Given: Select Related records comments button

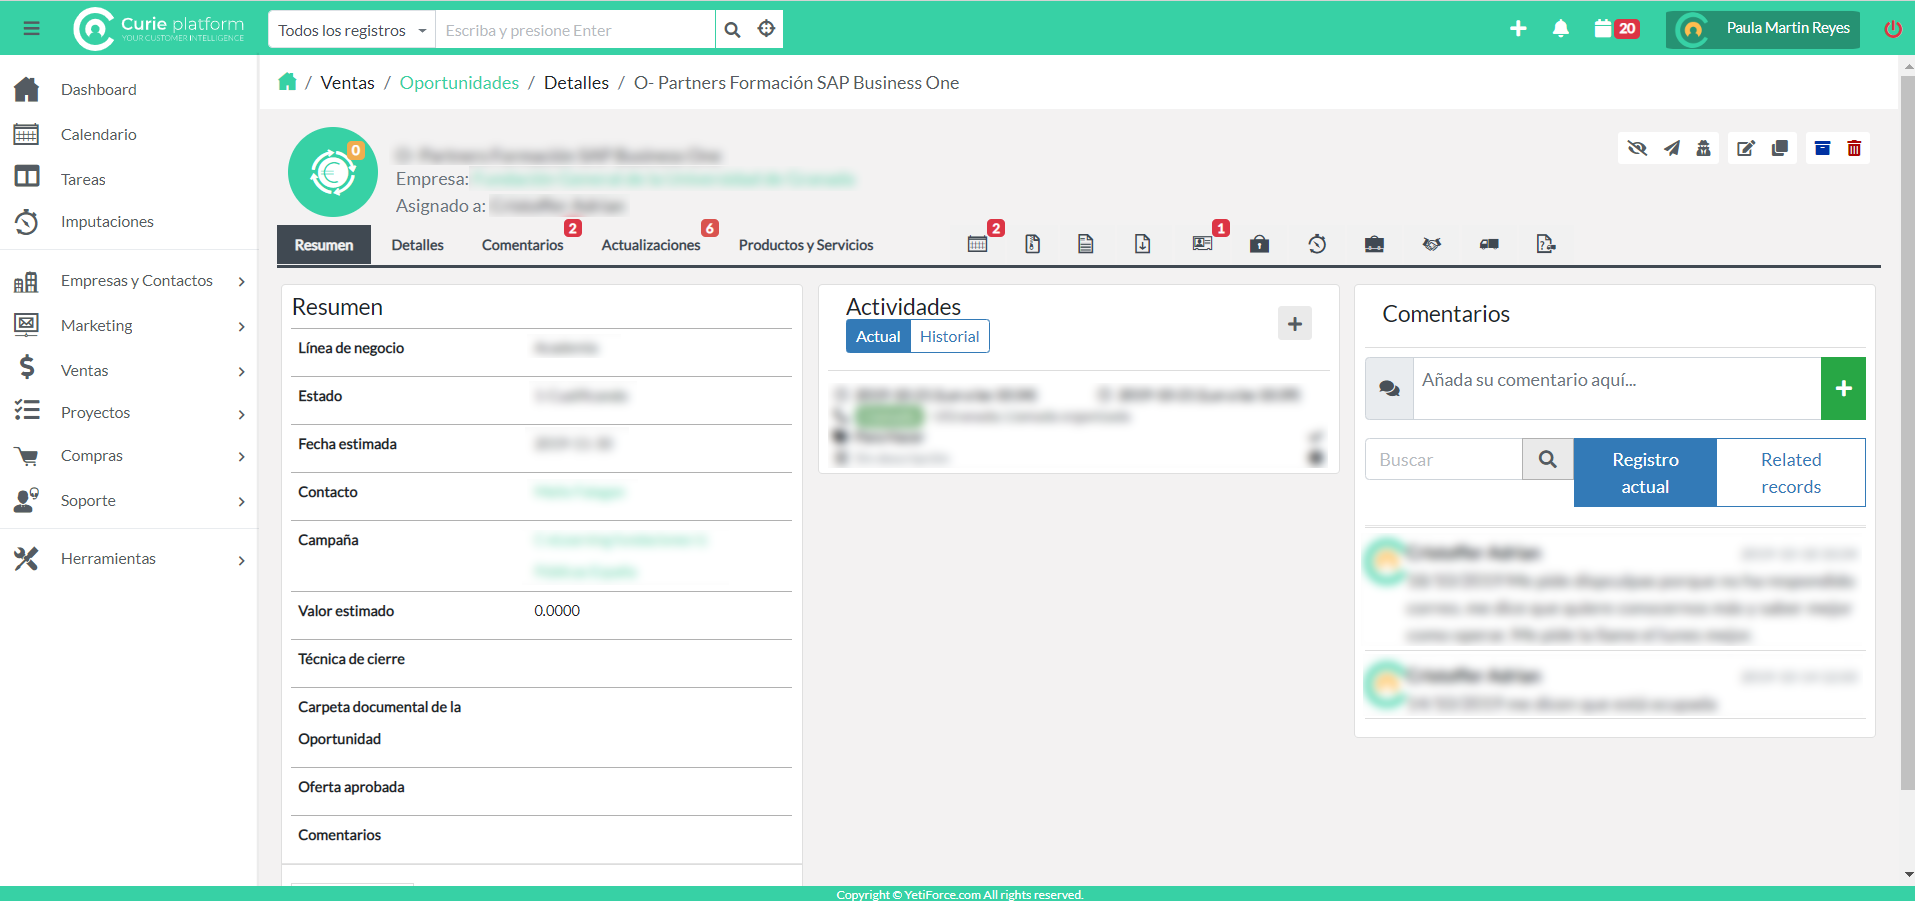Looking at the screenshot, I should coord(1790,473).
